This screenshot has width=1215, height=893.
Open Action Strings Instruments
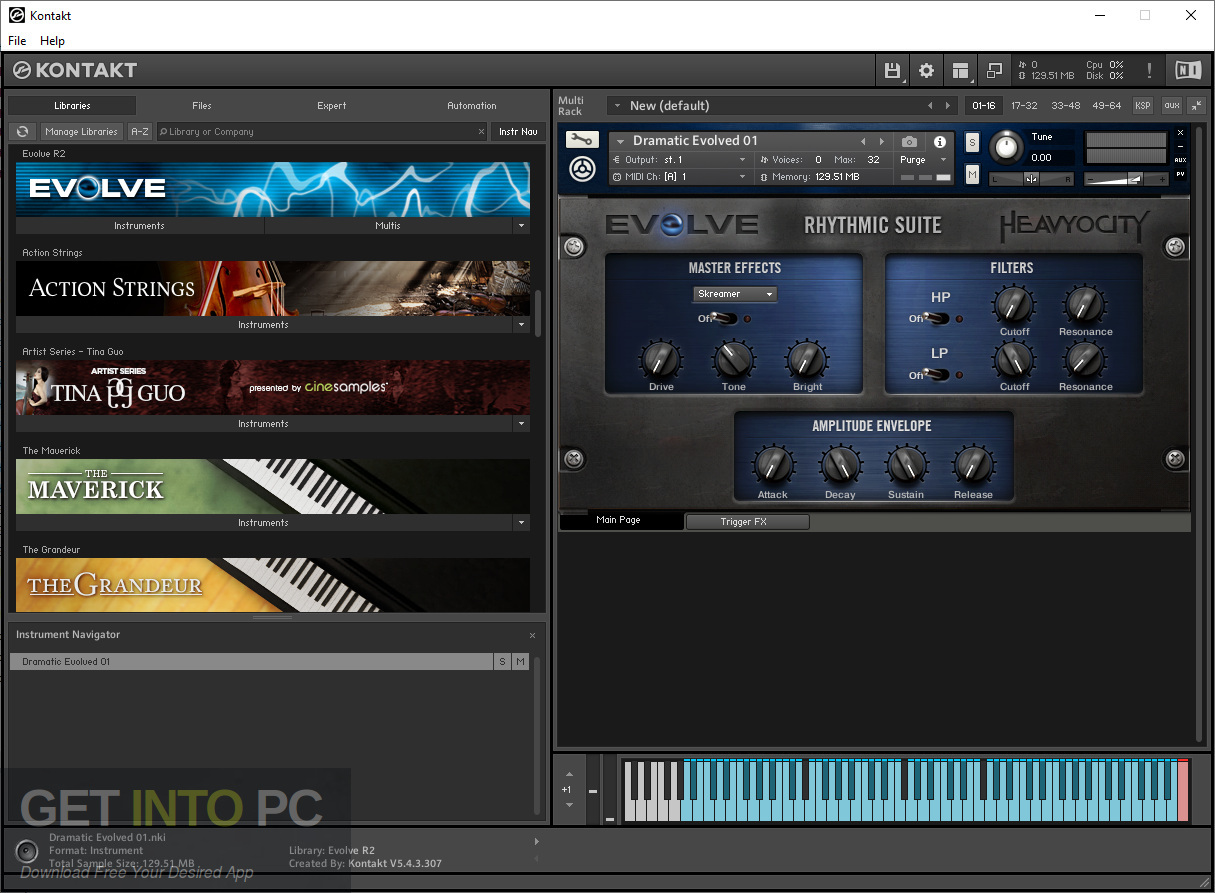point(264,325)
